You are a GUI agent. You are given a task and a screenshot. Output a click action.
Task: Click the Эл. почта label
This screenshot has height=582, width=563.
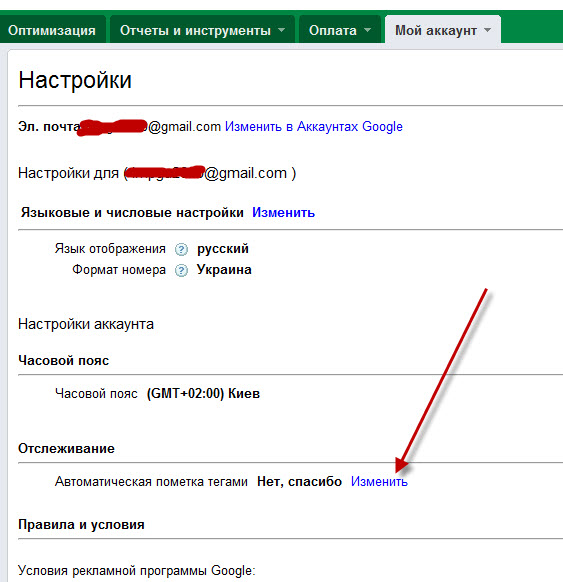click(49, 127)
